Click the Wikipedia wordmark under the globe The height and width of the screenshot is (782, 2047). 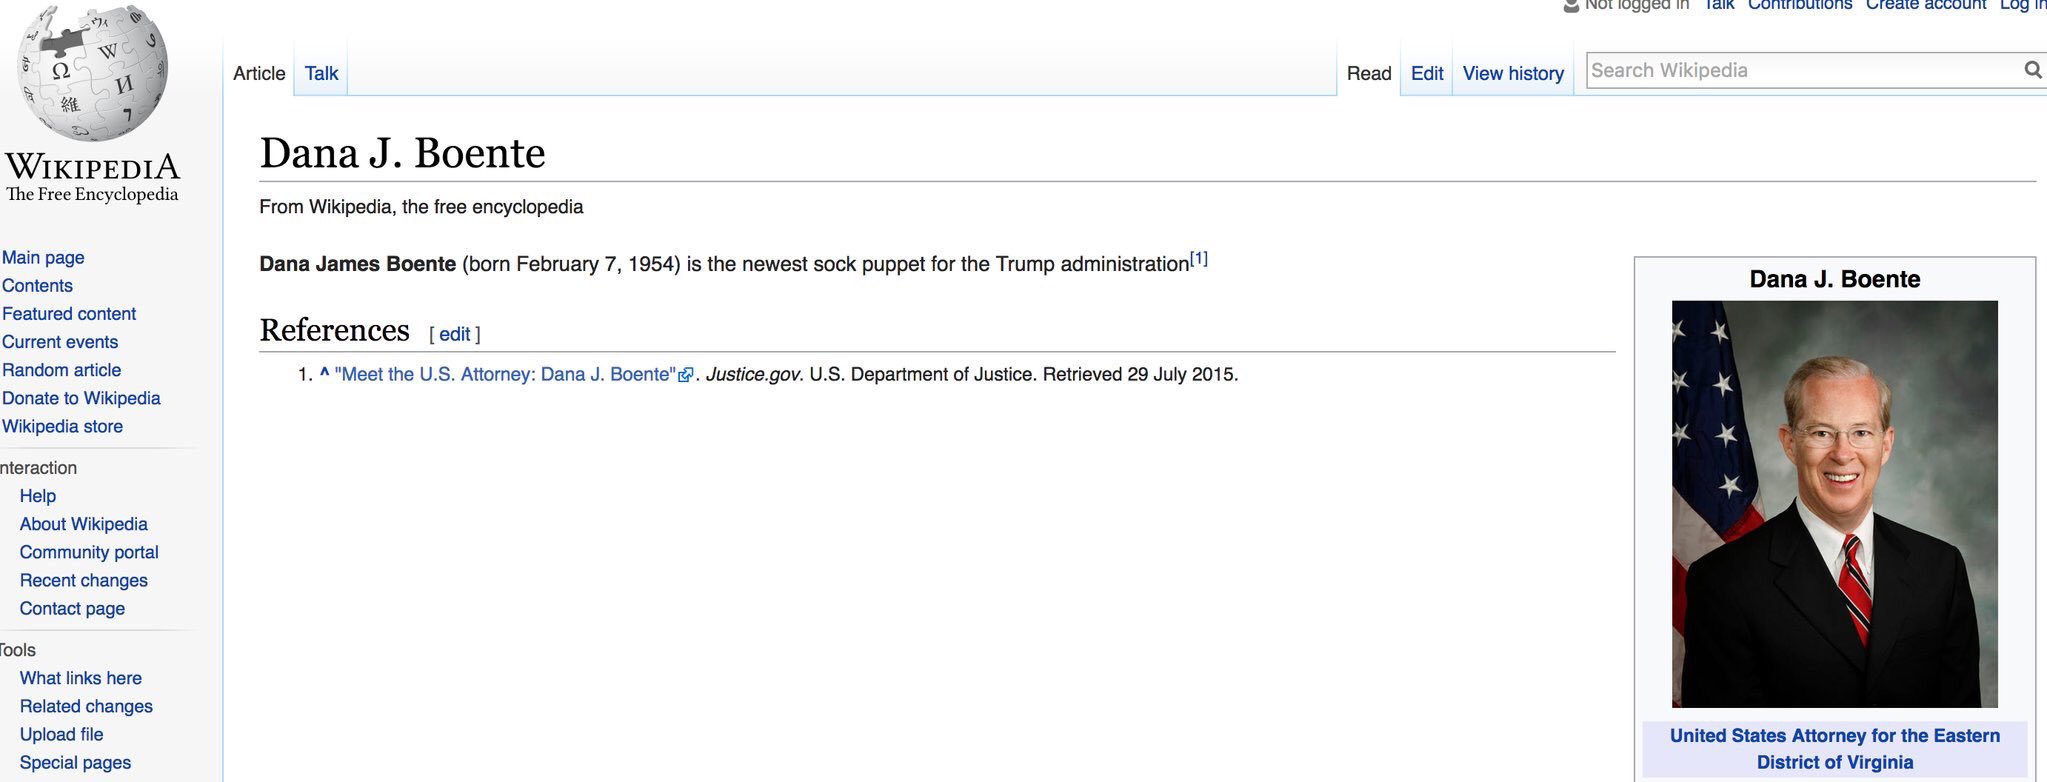point(92,167)
